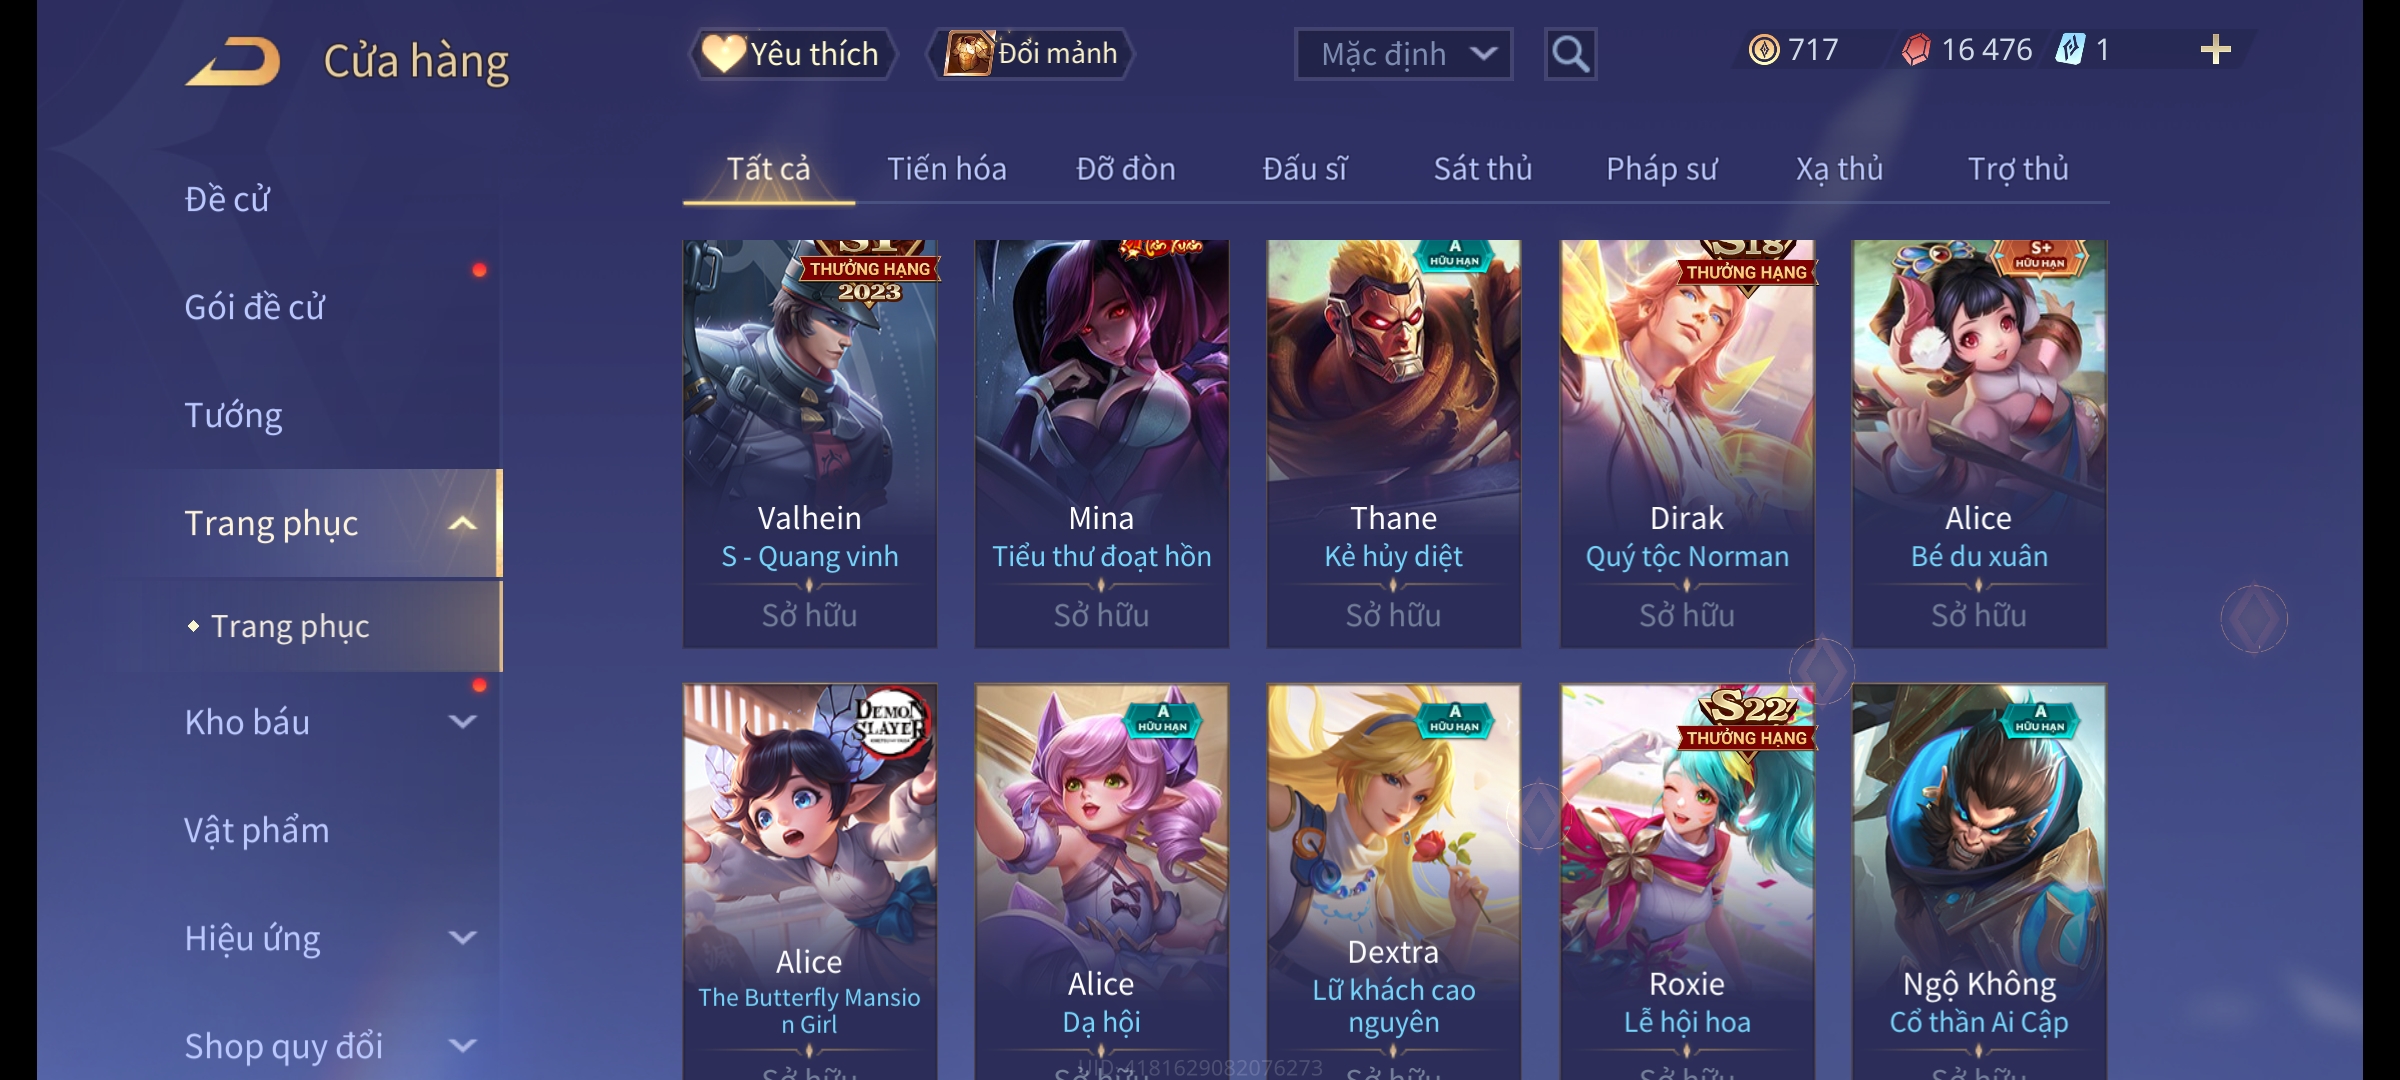The width and height of the screenshot is (2400, 1080).
Task: Switch to the Sát thủ tab
Action: tap(1483, 169)
